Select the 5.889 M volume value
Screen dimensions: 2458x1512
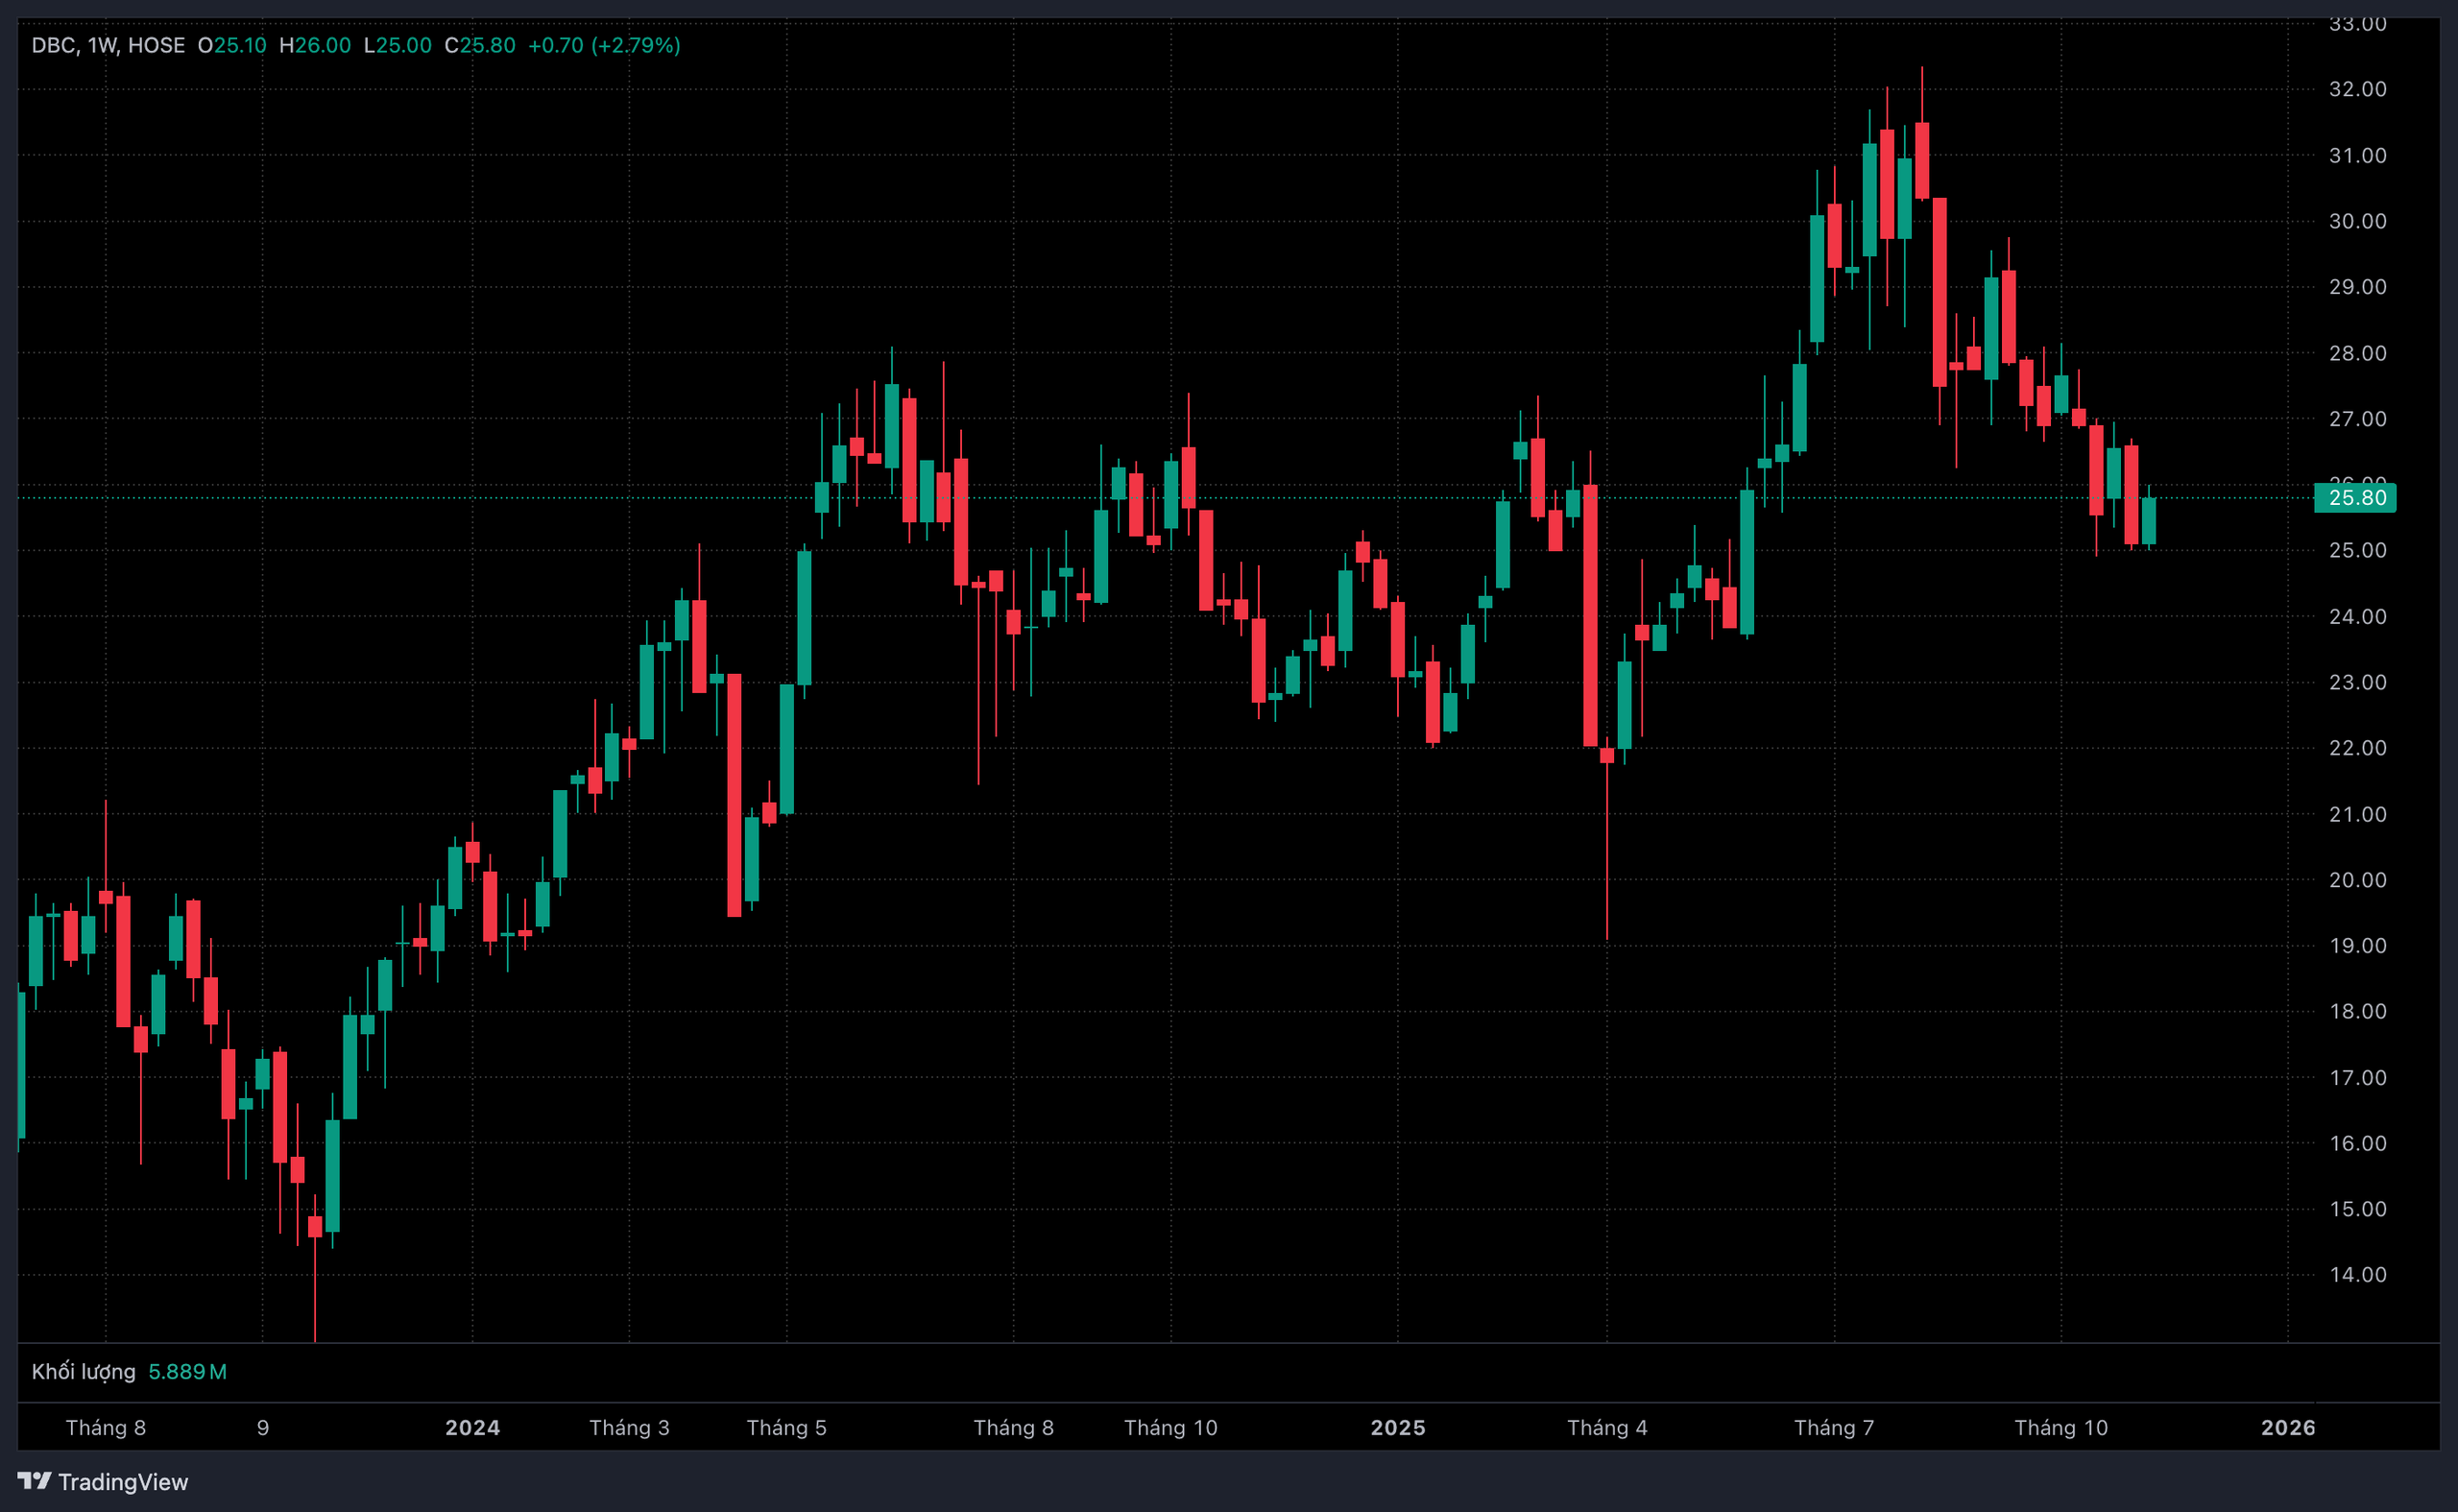tap(187, 1371)
